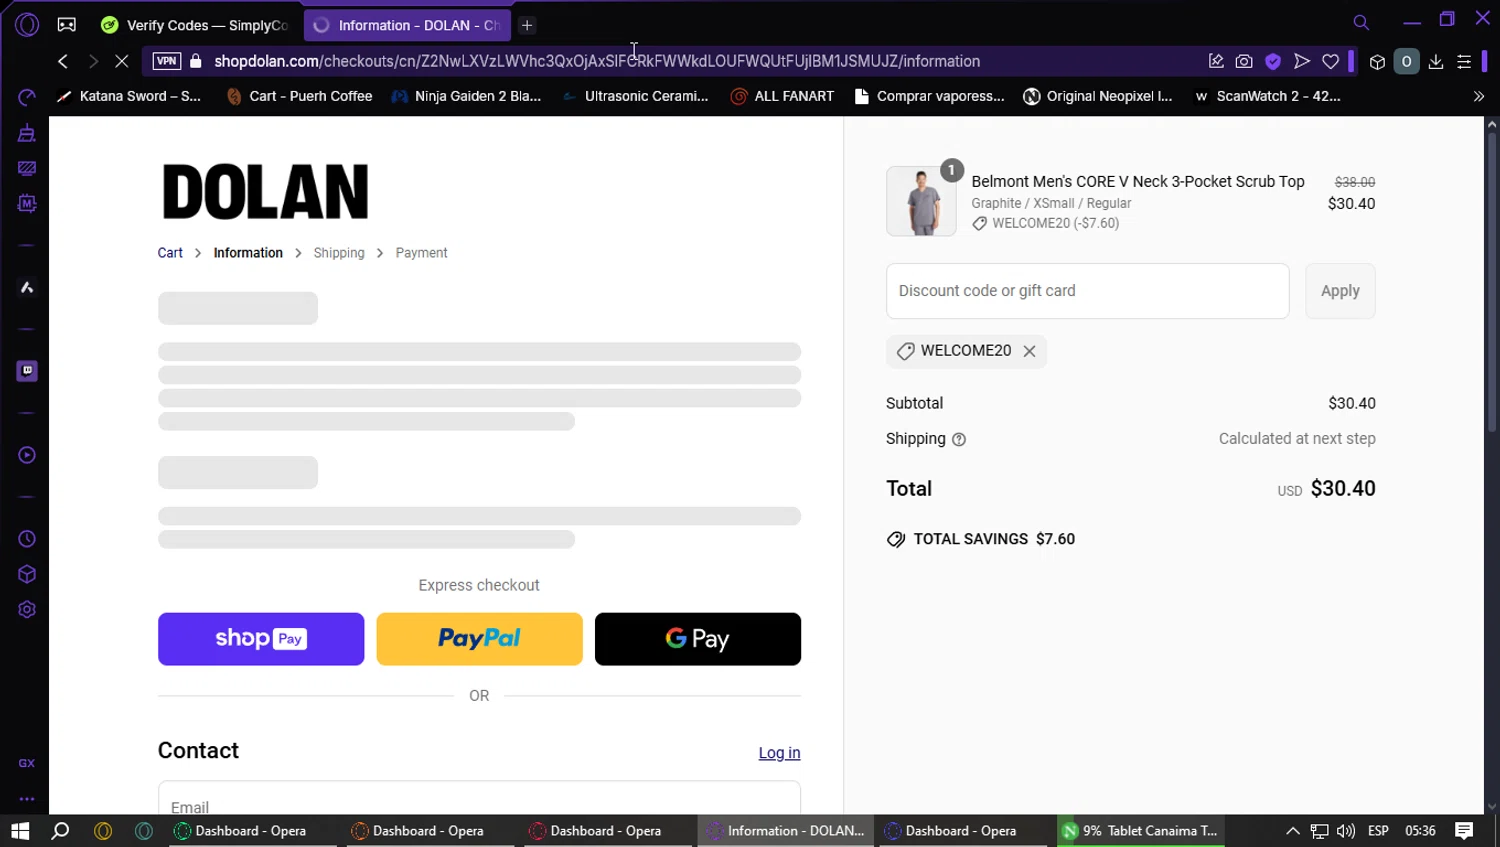Pay with the PayPal button
1500x847 pixels.
point(479,639)
